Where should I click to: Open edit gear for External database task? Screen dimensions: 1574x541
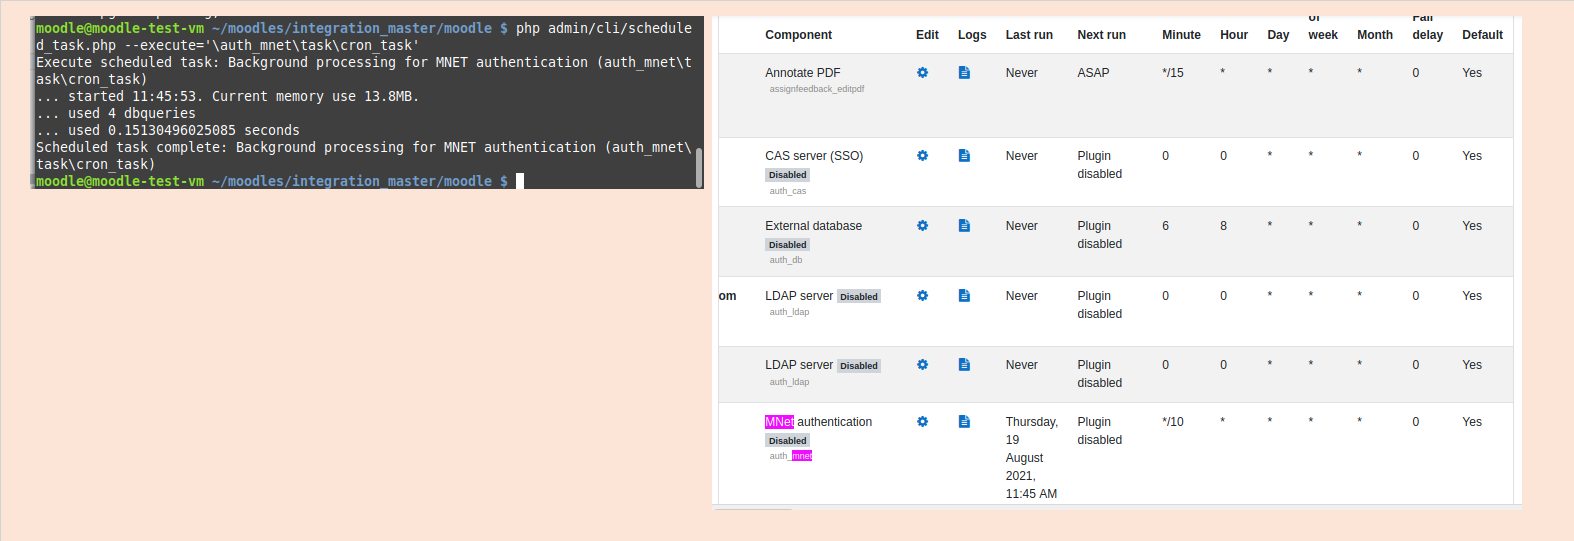tap(922, 226)
